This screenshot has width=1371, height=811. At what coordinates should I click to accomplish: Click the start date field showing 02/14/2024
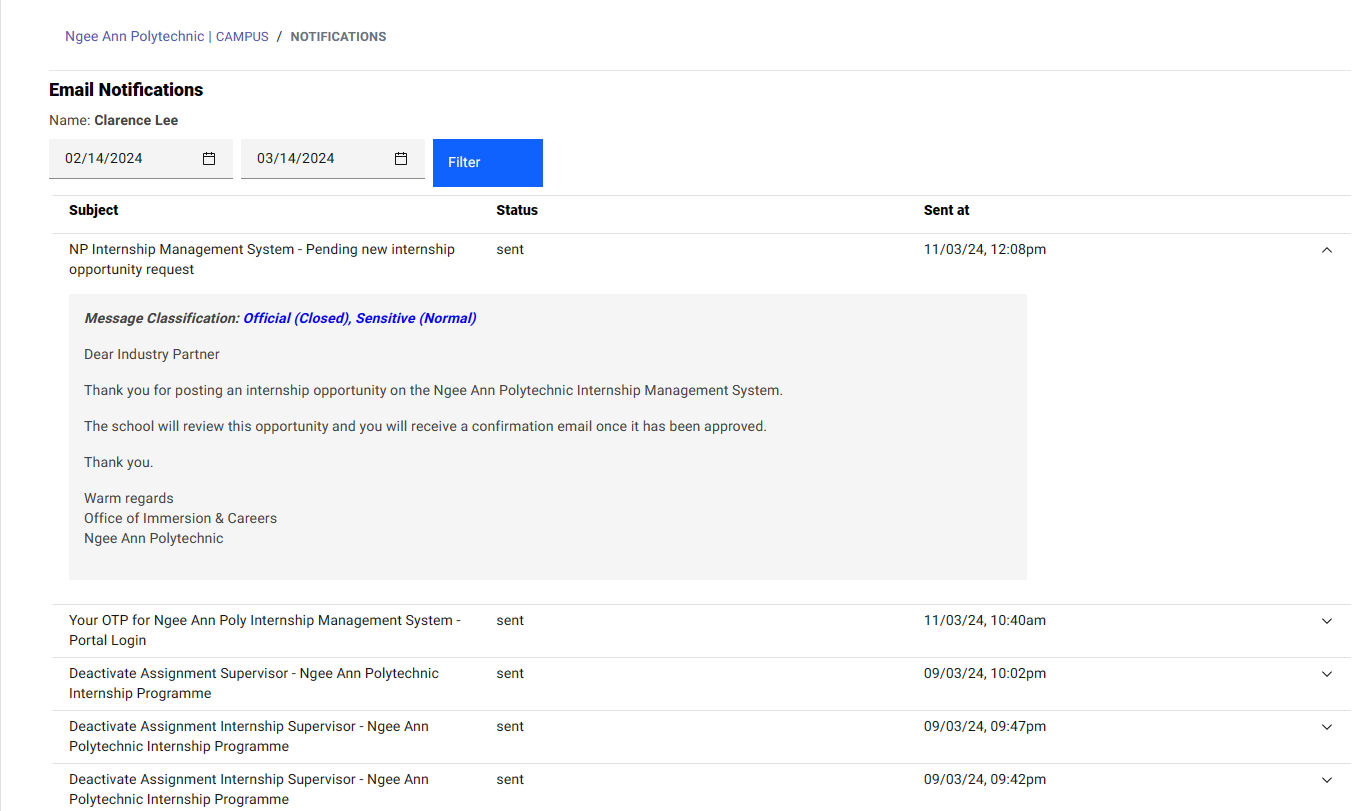tap(120, 159)
